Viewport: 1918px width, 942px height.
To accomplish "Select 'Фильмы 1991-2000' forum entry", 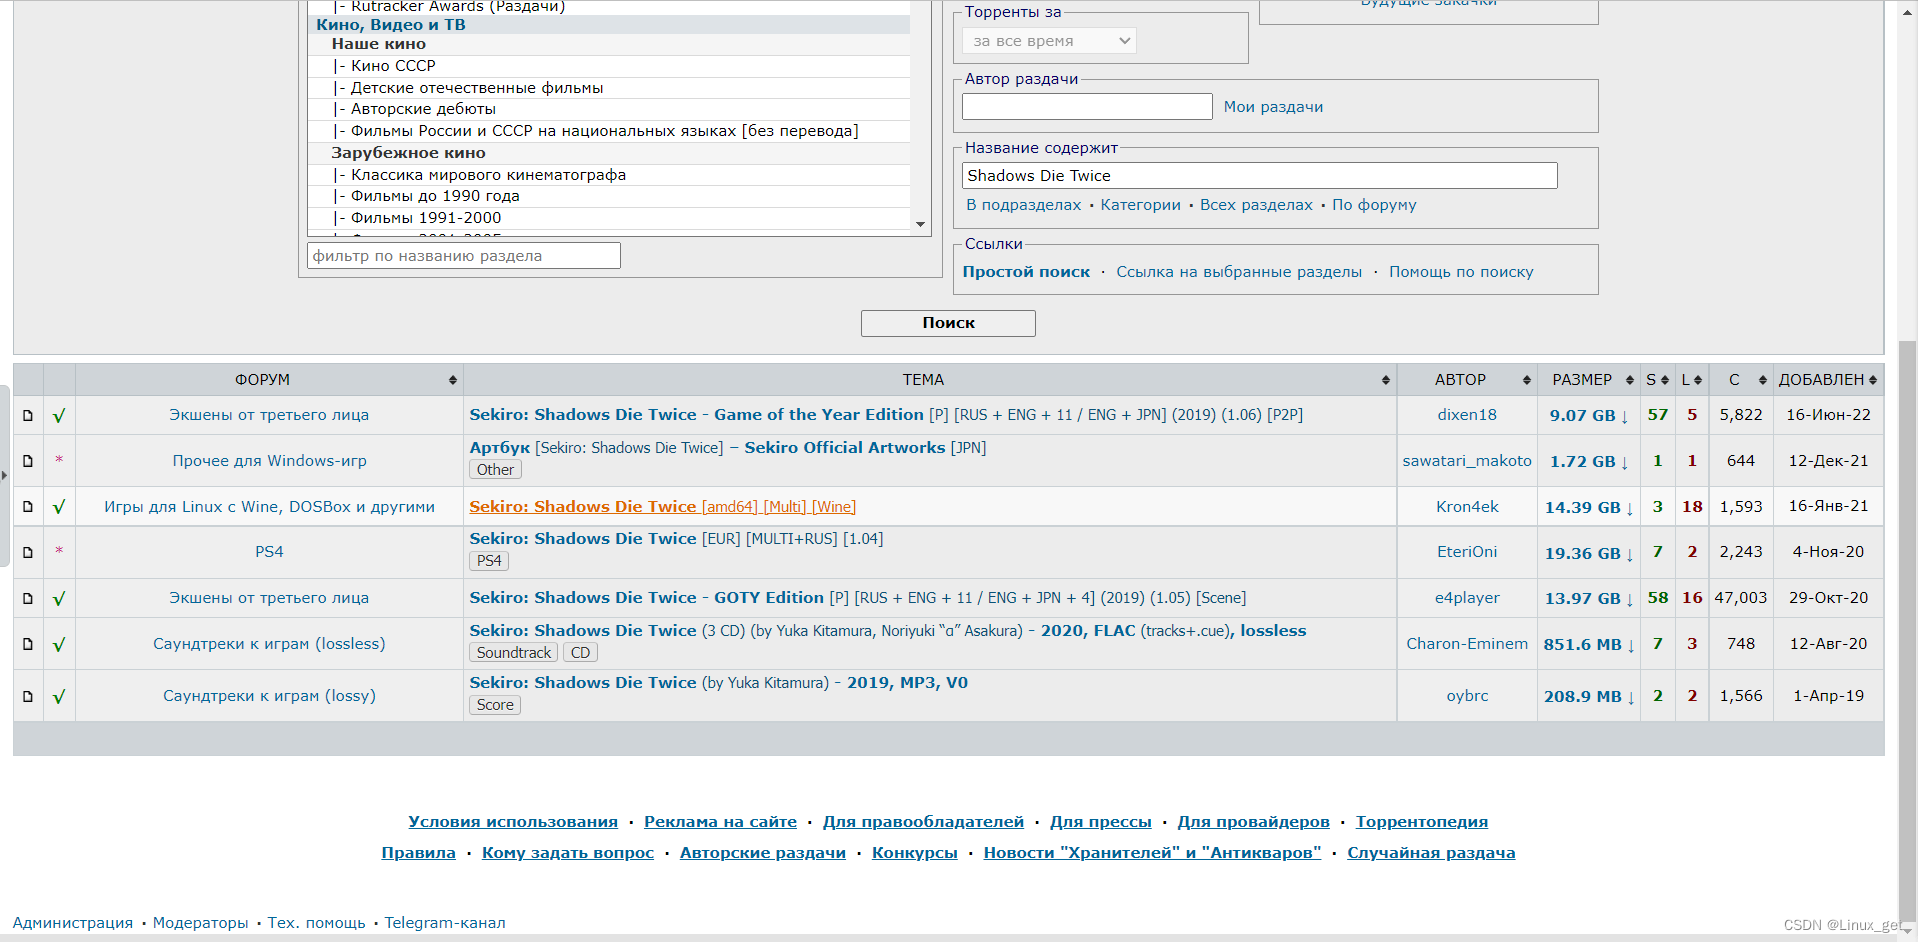I will point(609,218).
